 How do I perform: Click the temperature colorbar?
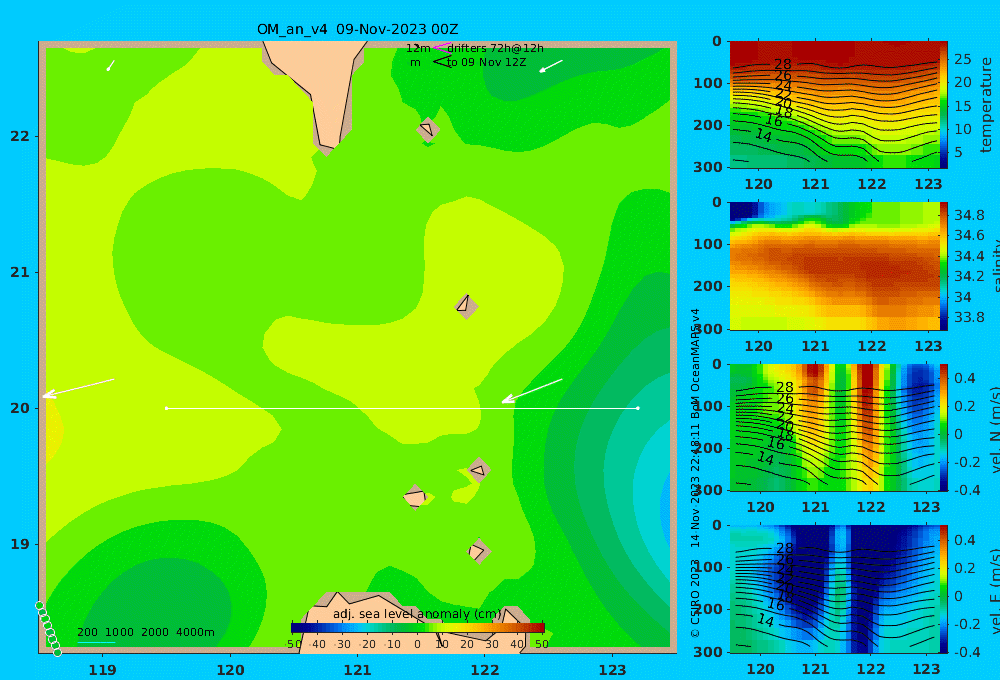point(944,105)
